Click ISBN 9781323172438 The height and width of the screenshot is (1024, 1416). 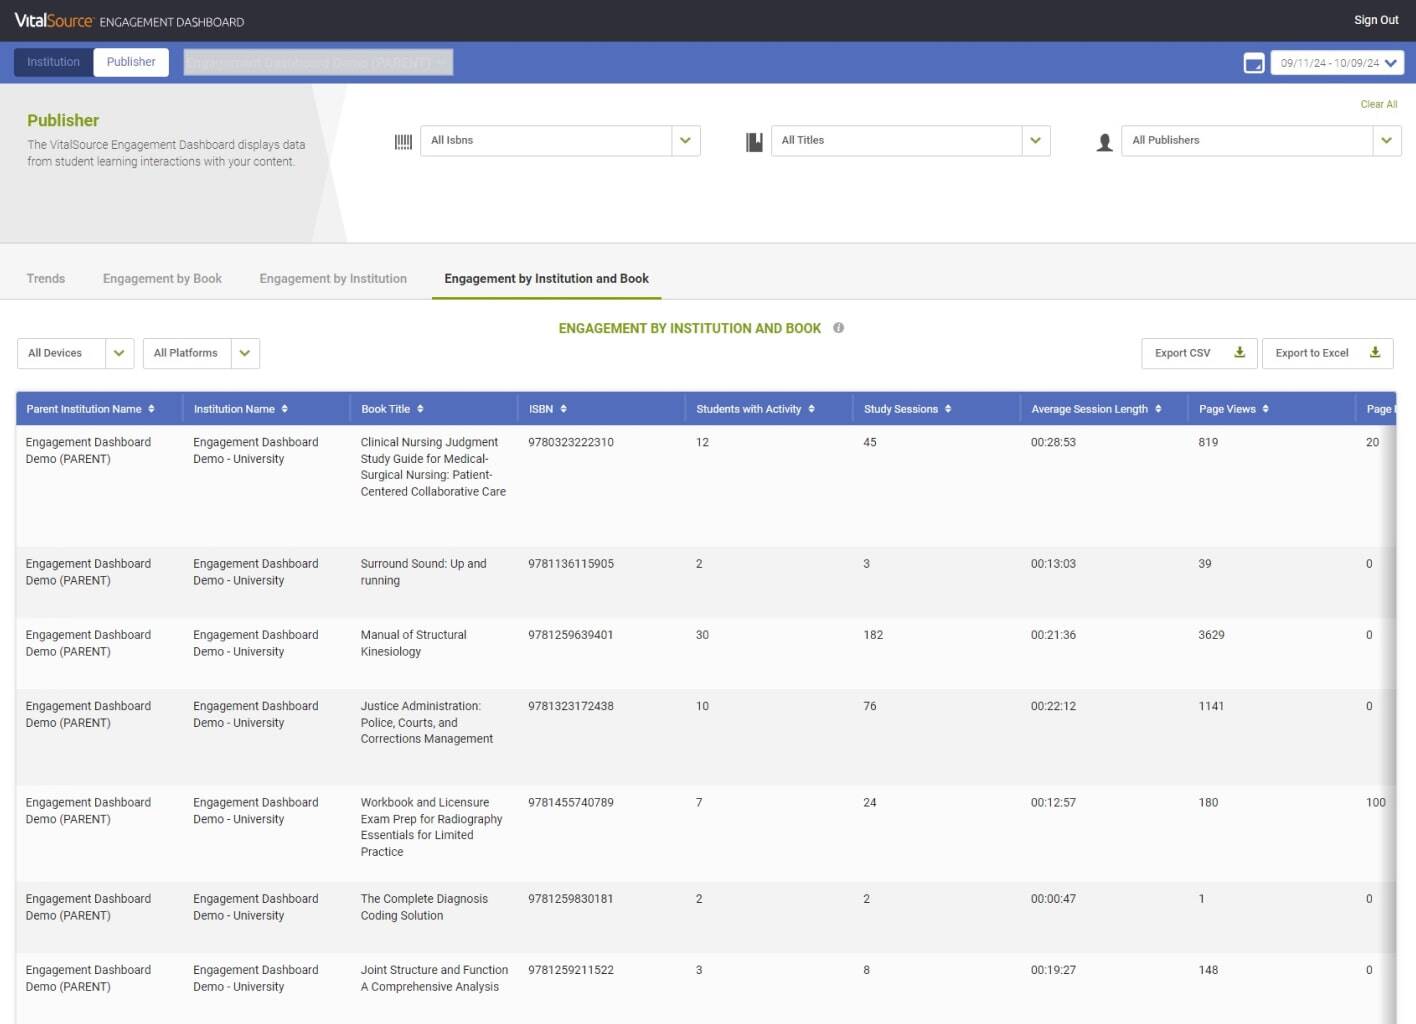571,706
